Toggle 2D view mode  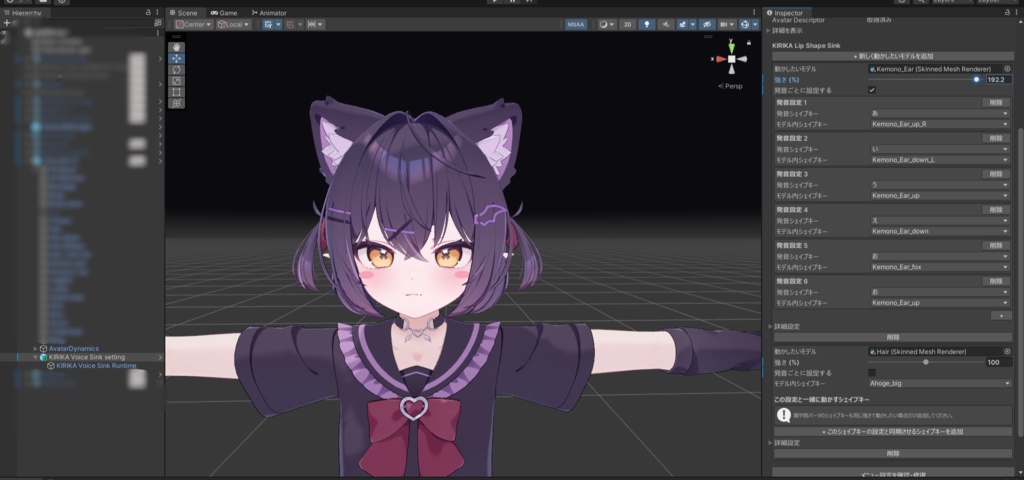pos(627,24)
